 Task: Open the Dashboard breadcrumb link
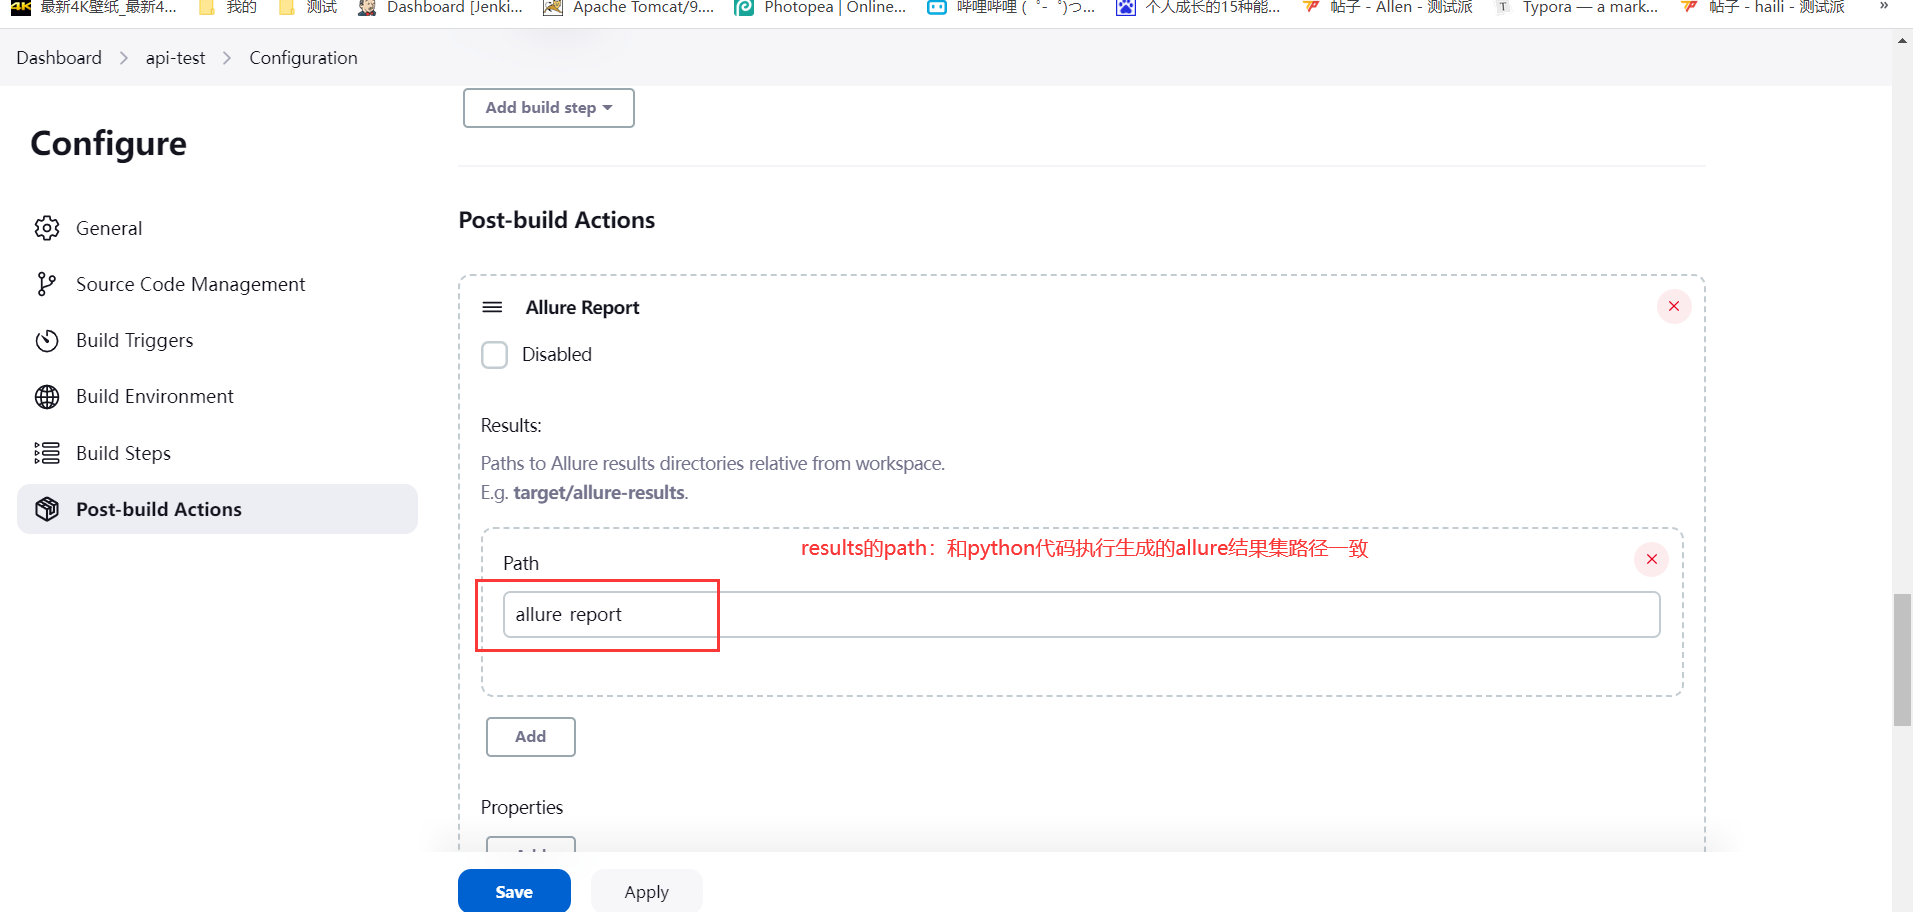[x=59, y=58]
